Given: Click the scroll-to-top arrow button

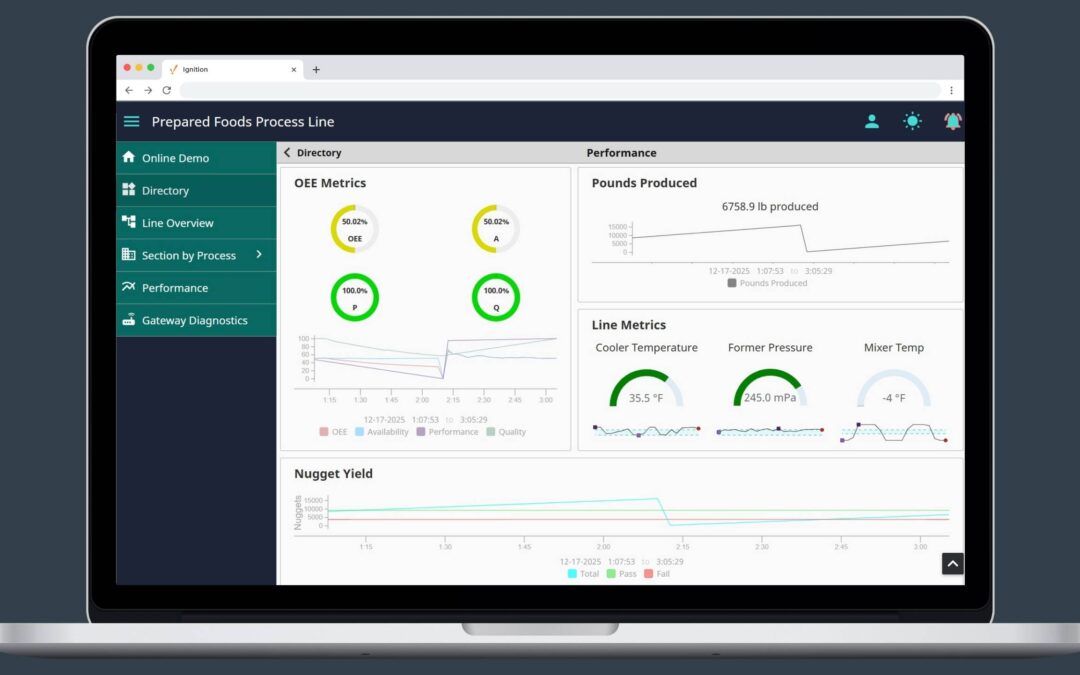Looking at the screenshot, I should click(952, 563).
